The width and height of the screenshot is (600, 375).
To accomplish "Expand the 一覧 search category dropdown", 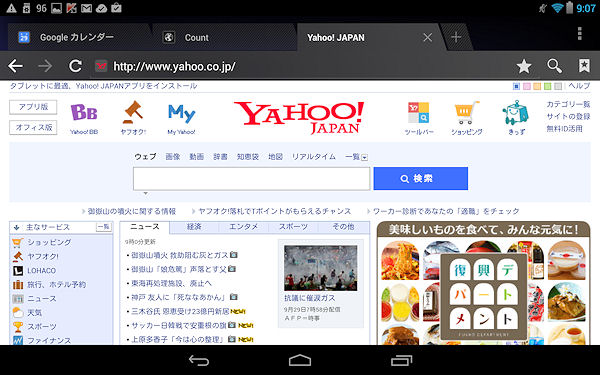I will [x=356, y=157].
